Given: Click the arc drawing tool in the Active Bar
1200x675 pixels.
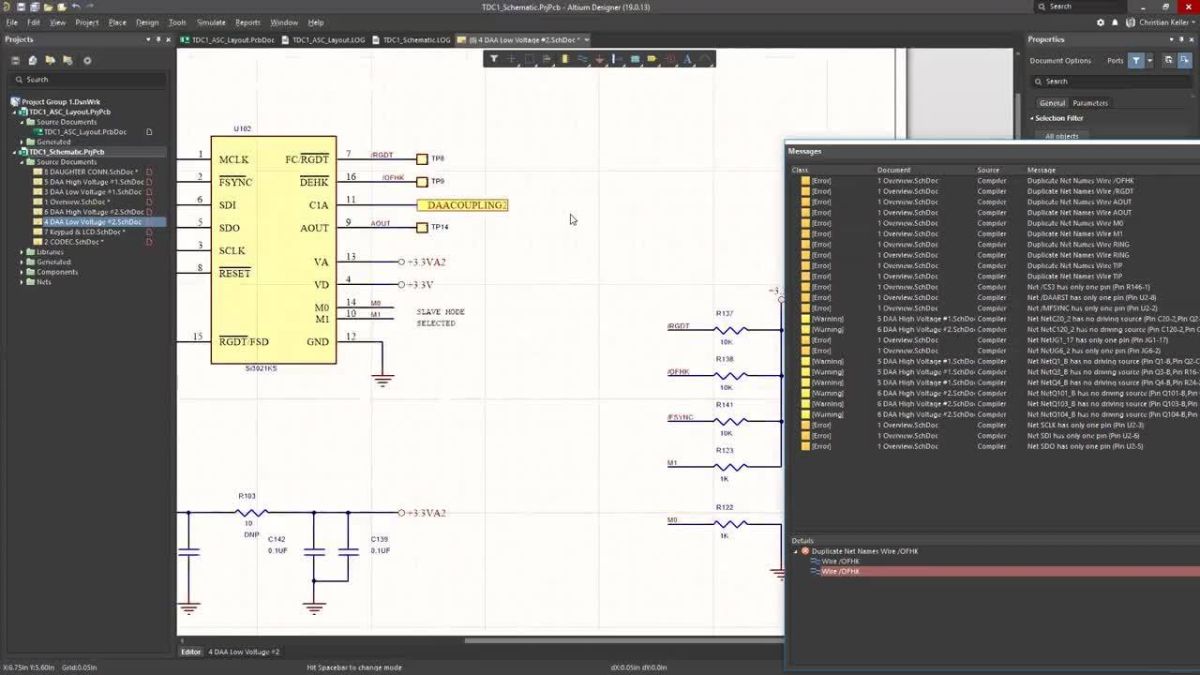Looking at the screenshot, I should coord(705,59).
